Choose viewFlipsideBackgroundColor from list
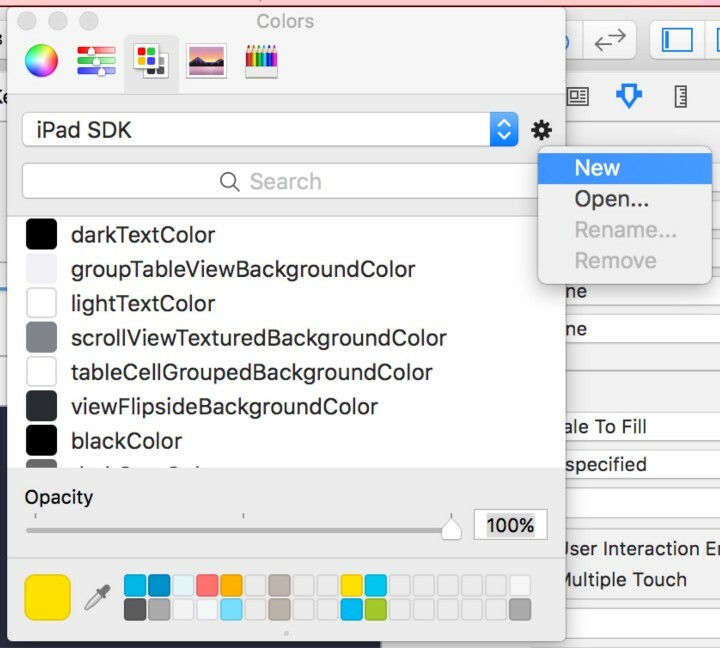 point(224,407)
